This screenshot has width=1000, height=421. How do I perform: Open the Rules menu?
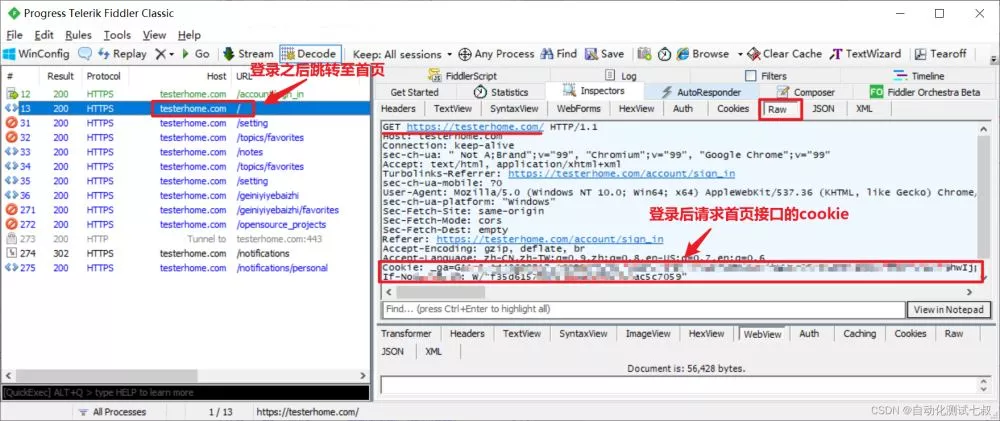(x=78, y=35)
